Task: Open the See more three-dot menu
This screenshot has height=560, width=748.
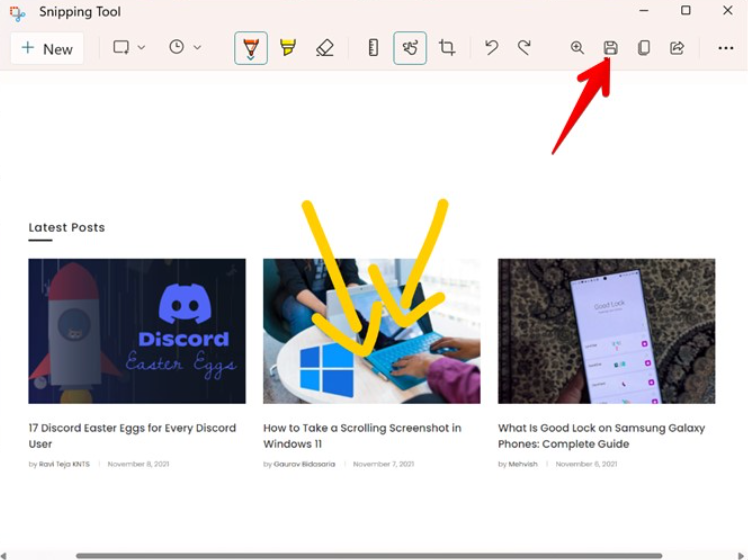Action: click(726, 48)
